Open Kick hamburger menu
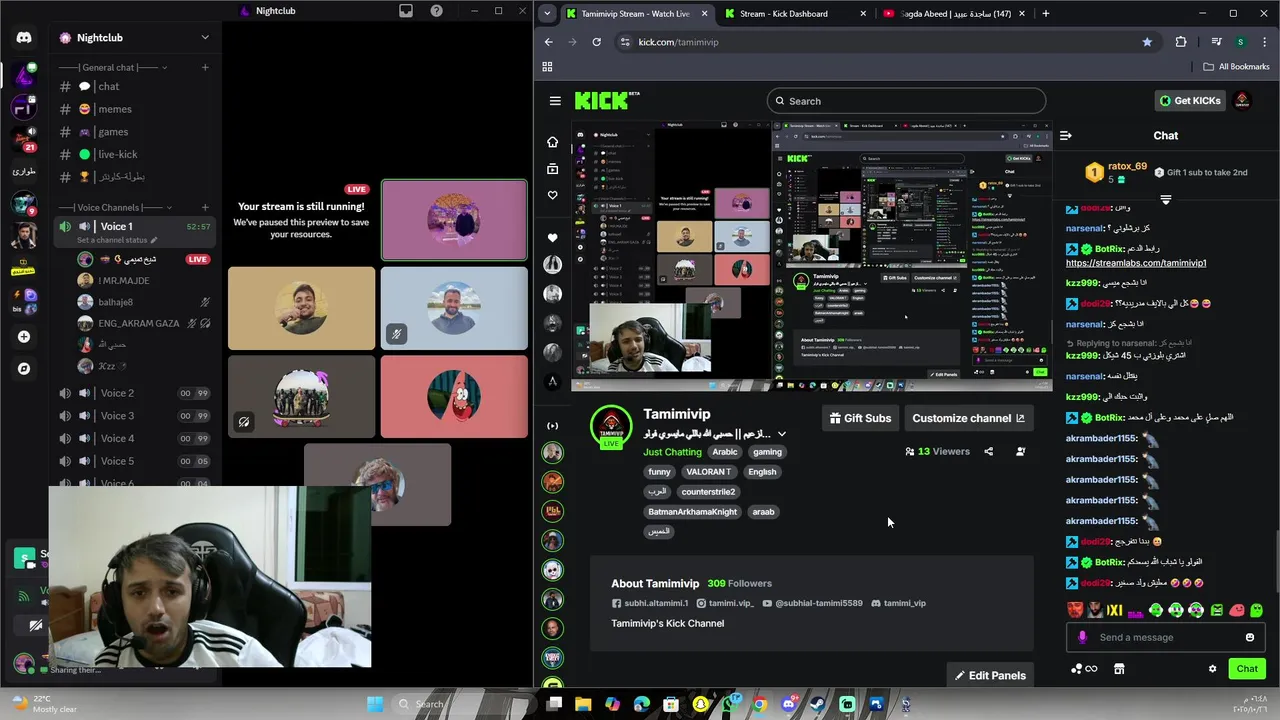 [x=555, y=100]
